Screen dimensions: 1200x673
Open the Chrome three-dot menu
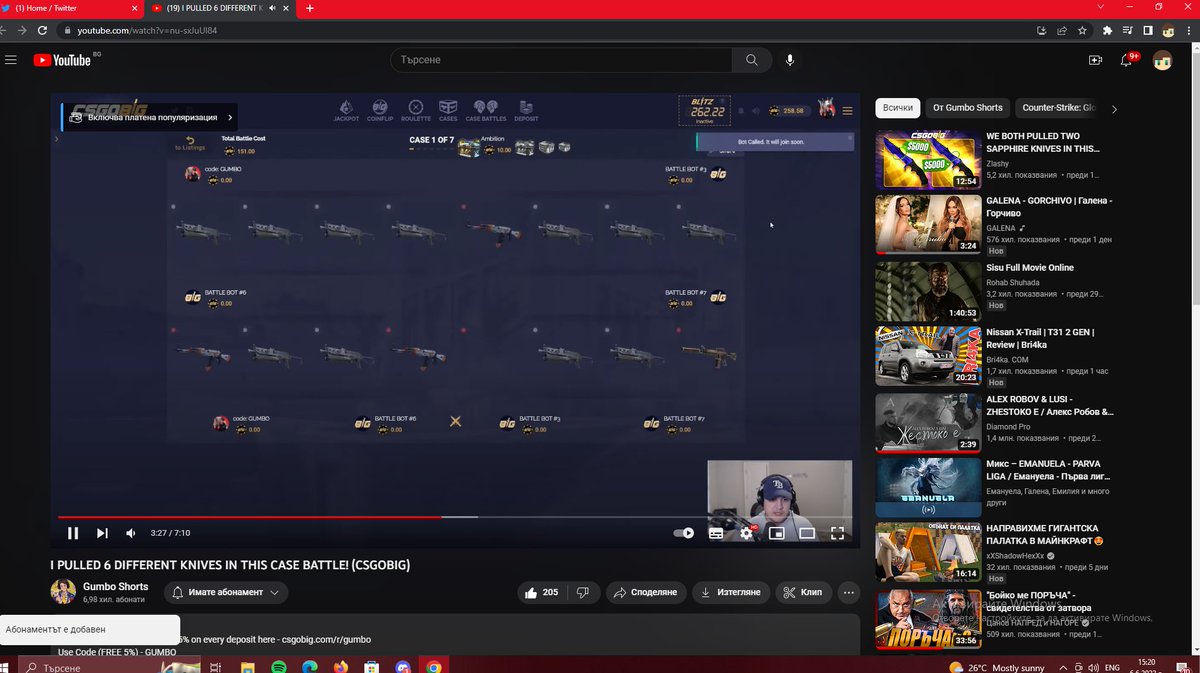click(x=1189, y=30)
